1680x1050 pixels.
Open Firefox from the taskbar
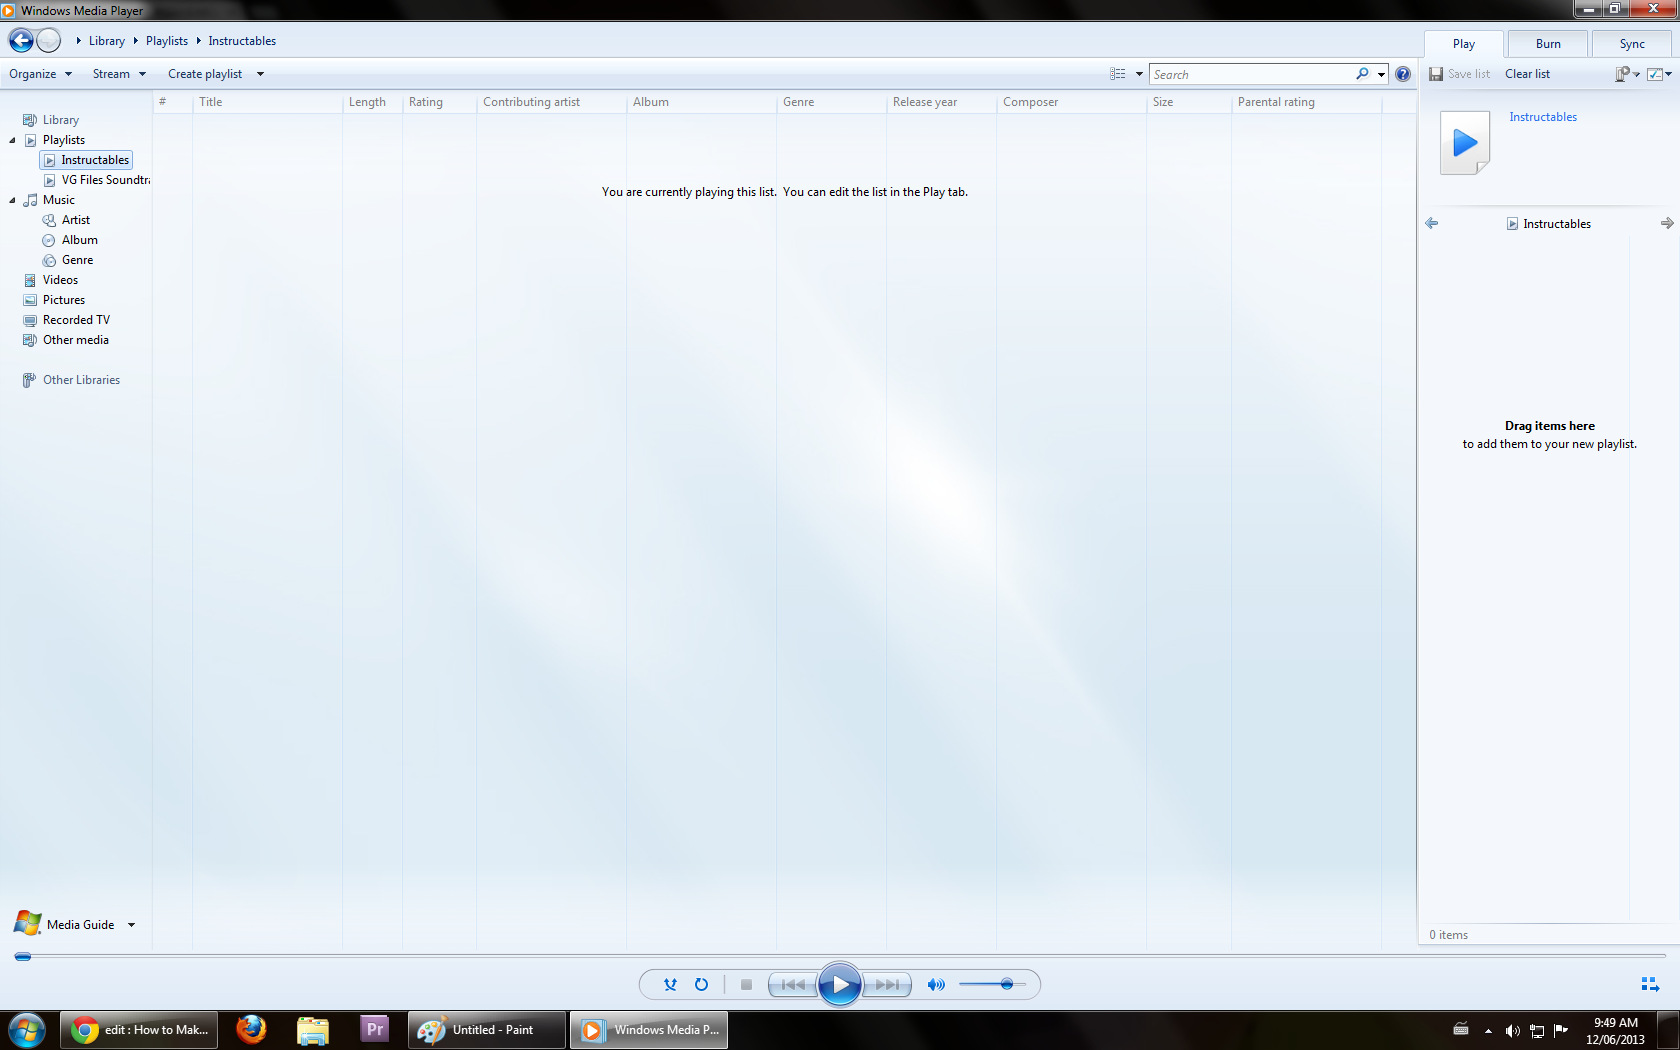coord(251,1030)
